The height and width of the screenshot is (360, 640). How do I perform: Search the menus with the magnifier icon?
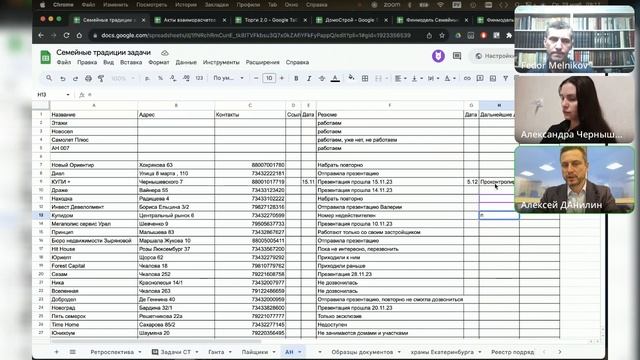point(49,78)
